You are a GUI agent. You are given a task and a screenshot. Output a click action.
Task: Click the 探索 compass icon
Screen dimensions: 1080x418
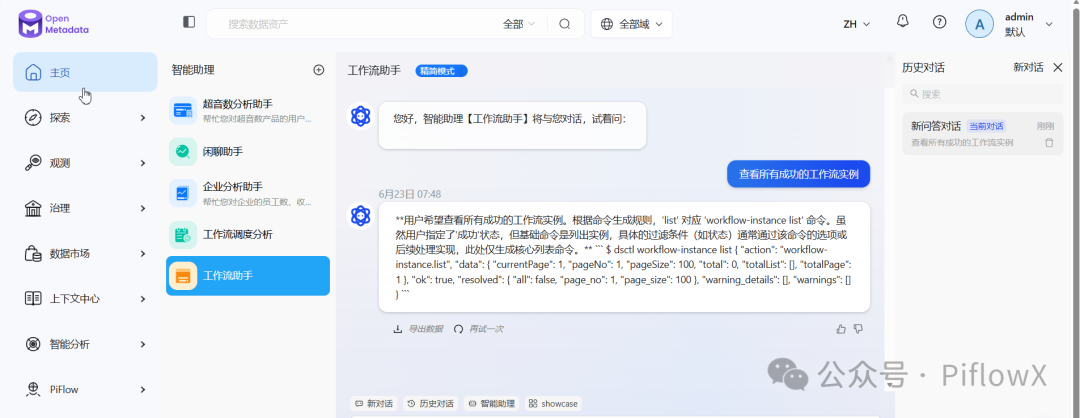[x=32, y=118]
